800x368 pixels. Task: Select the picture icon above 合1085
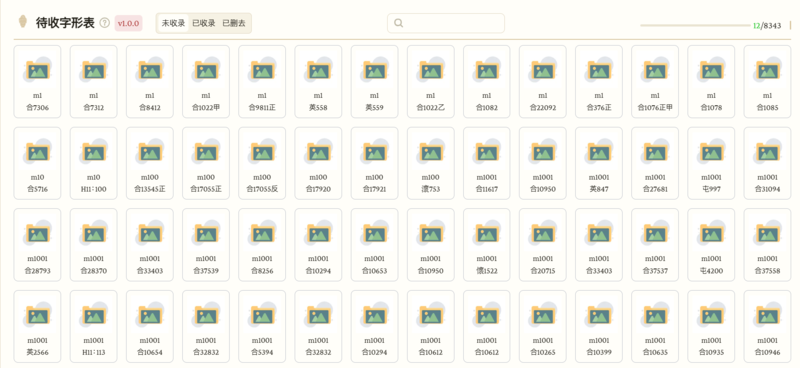pos(767,70)
